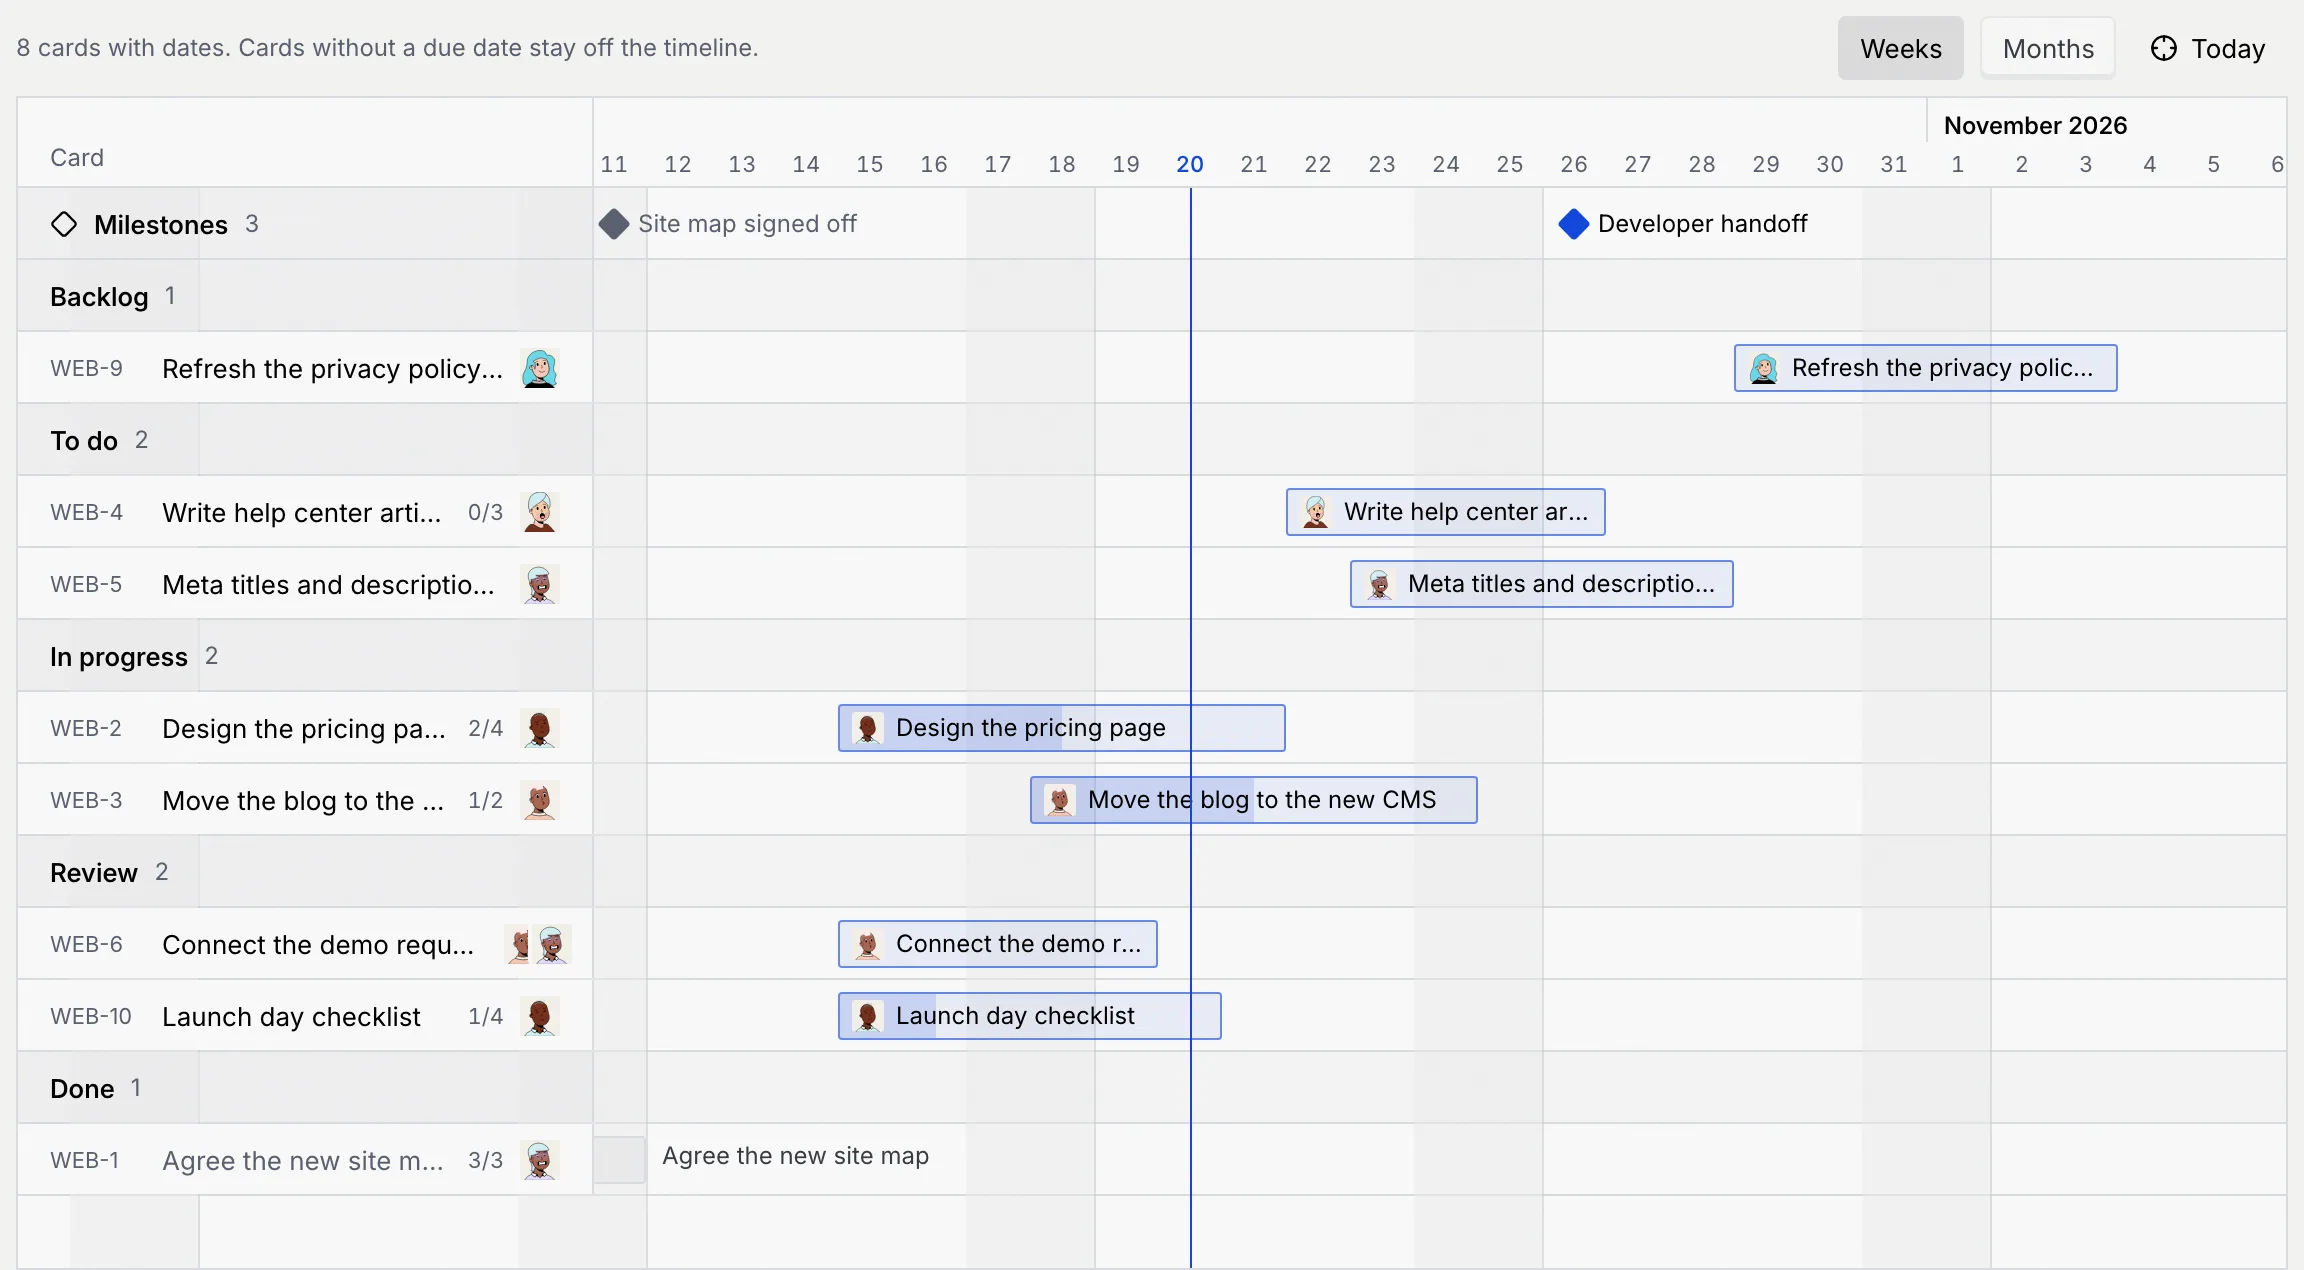Viewport: 2304px width, 1270px height.
Task: Collapse the In progress group header
Action: coord(305,656)
